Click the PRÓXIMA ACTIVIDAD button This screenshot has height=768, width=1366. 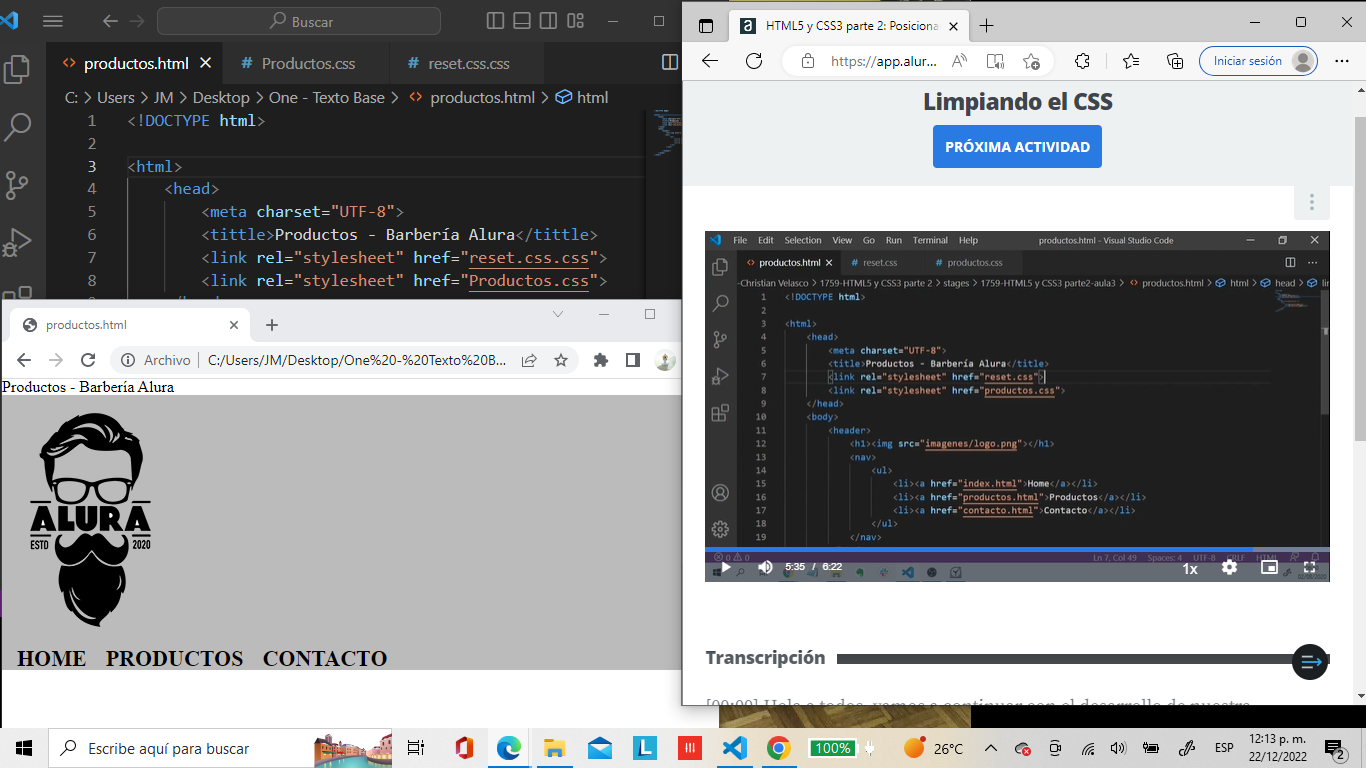1017,147
